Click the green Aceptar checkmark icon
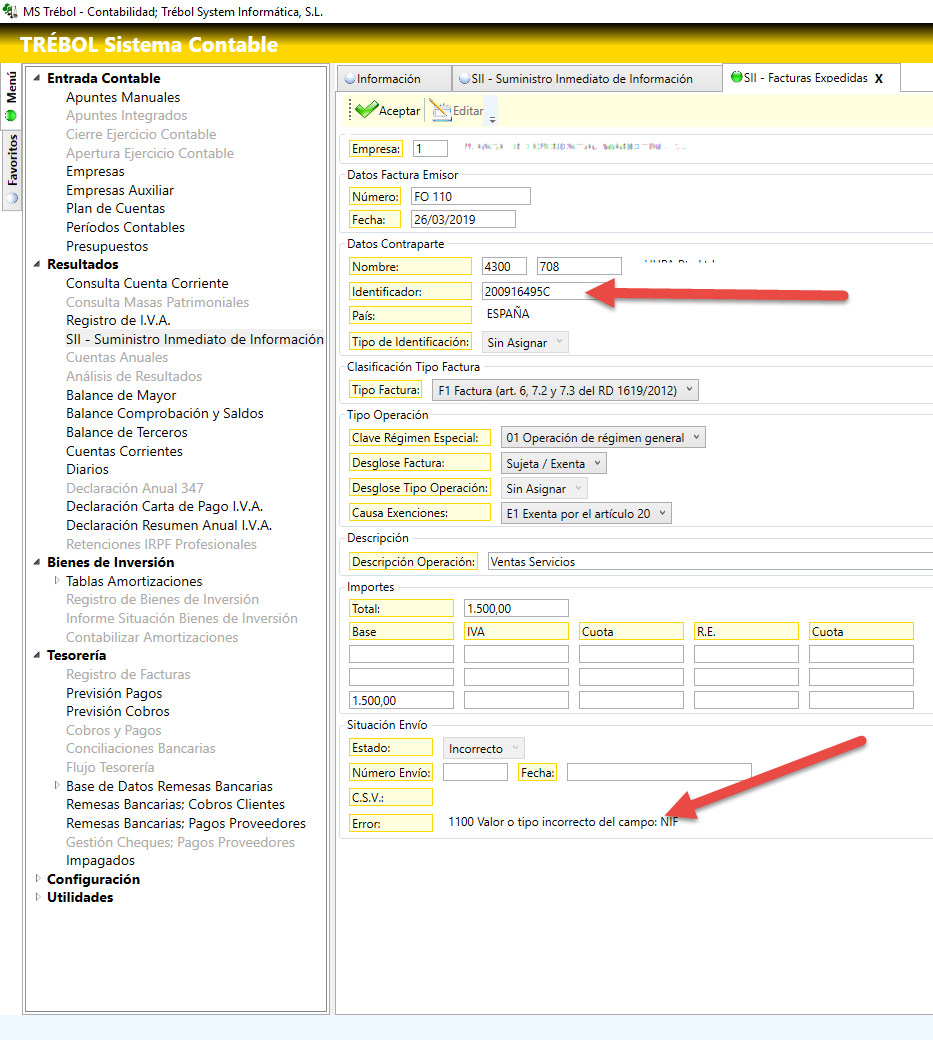933x1040 pixels. click(366, 109)
